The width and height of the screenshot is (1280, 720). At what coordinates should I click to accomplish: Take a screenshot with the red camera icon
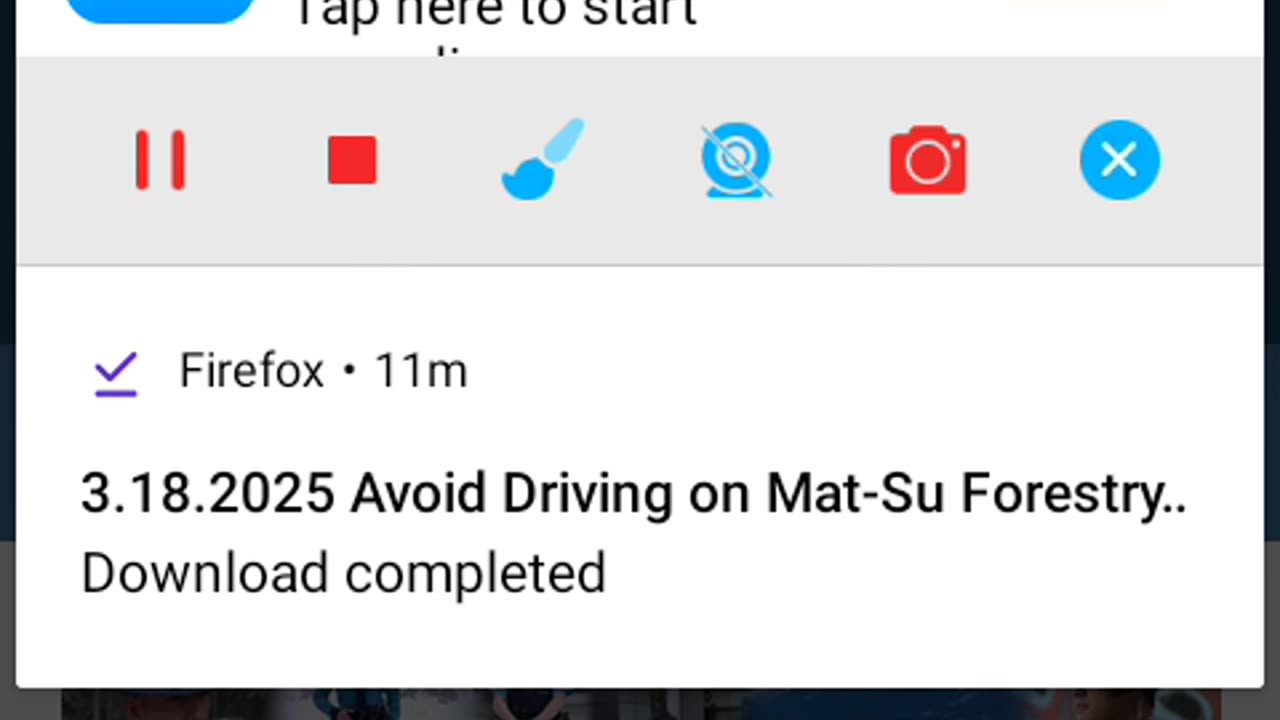[928, 160]
